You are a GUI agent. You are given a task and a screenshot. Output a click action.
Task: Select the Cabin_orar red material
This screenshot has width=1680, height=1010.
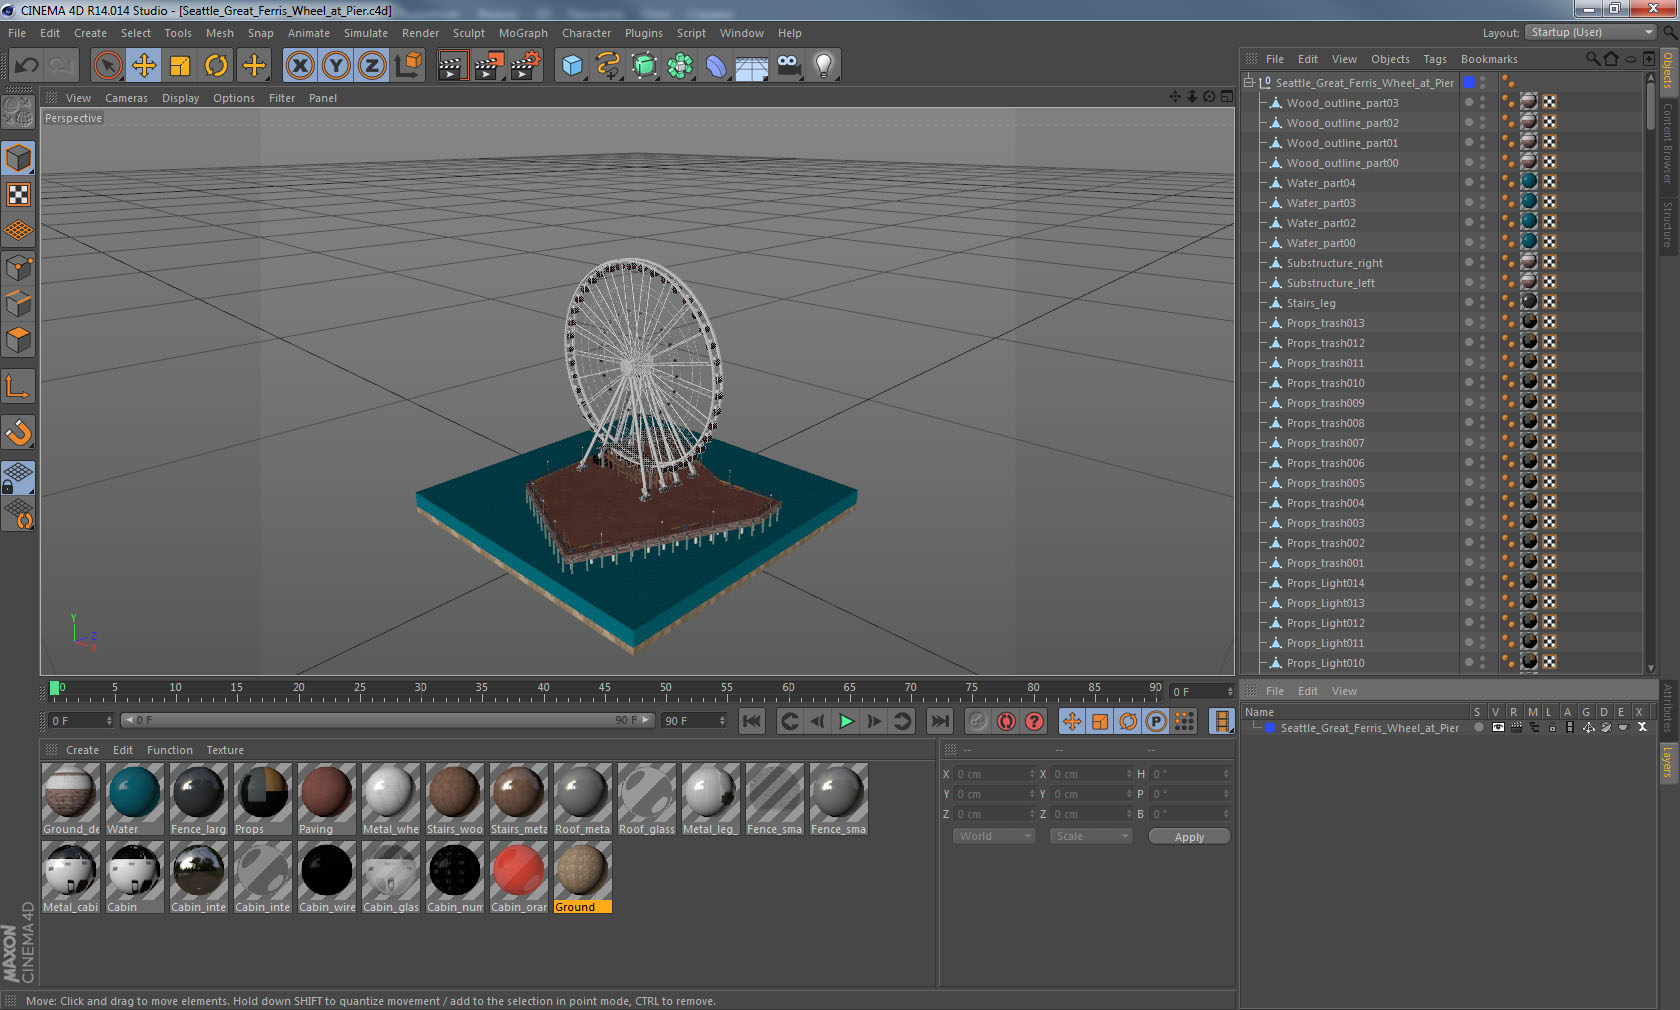(518, 877)
